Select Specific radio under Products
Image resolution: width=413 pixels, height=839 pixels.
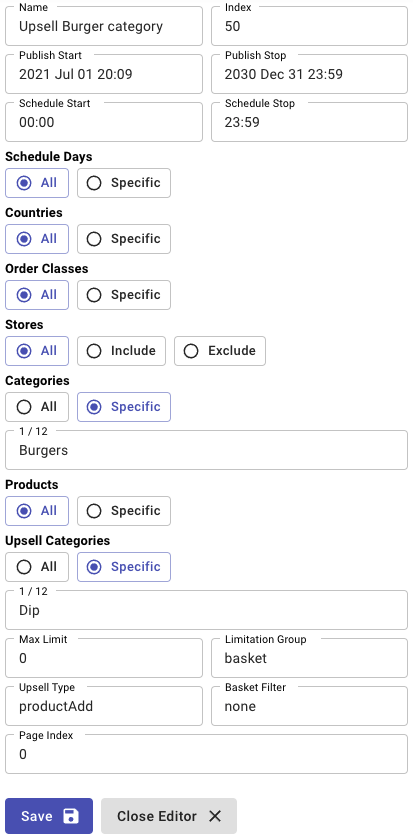point(124,511)
